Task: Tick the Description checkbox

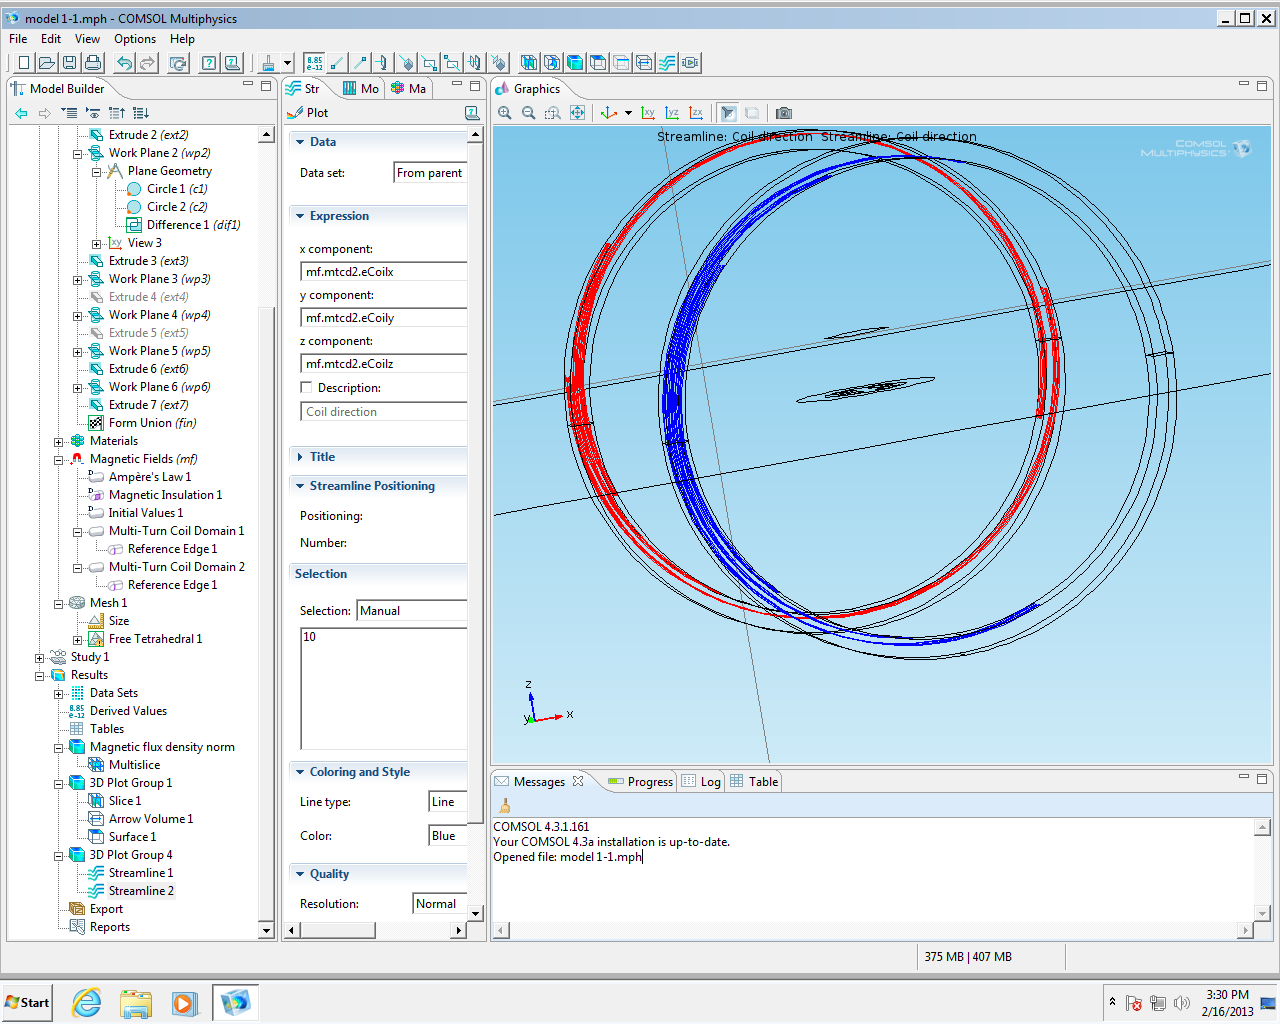Action: [x=306, y=387]
